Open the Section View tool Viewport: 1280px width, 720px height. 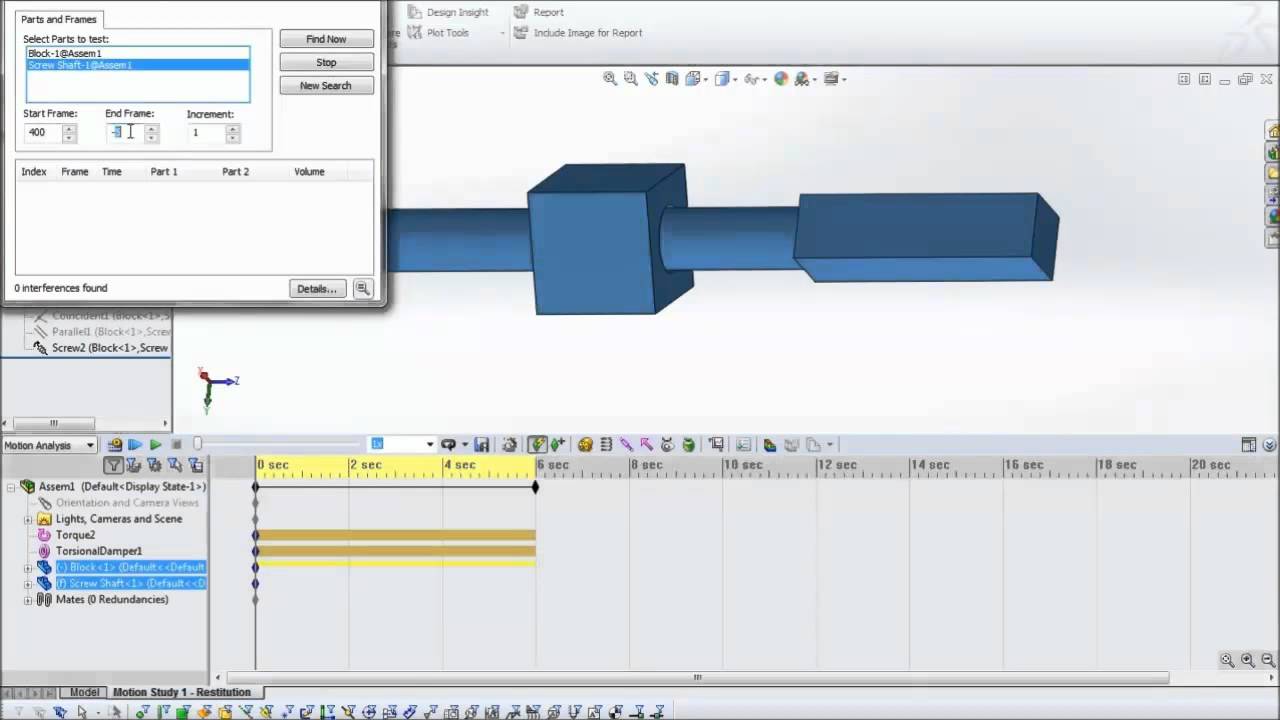[x=672, y=79]
